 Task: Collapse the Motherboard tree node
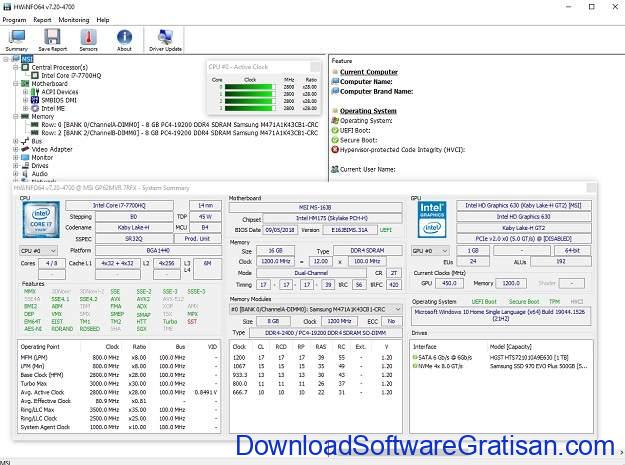click(x=16, y=84)
